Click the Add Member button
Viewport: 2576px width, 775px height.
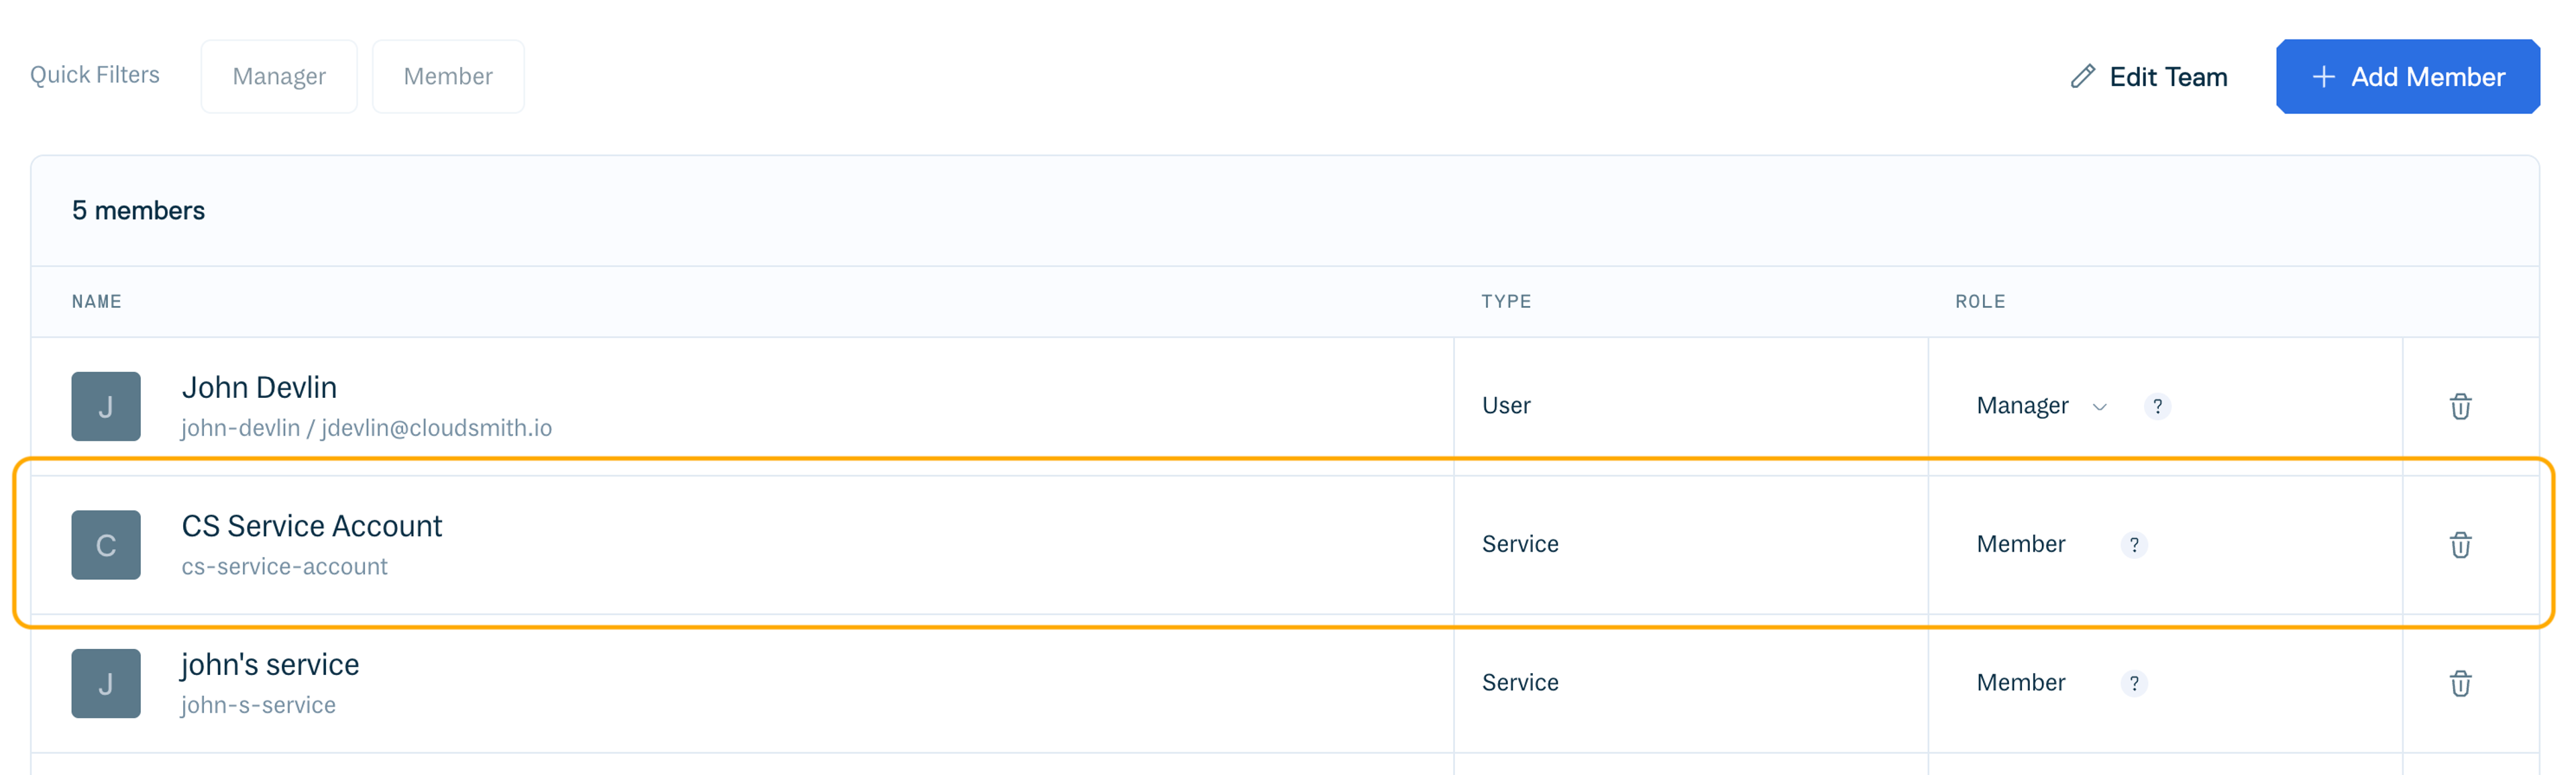click(2407, 76)
